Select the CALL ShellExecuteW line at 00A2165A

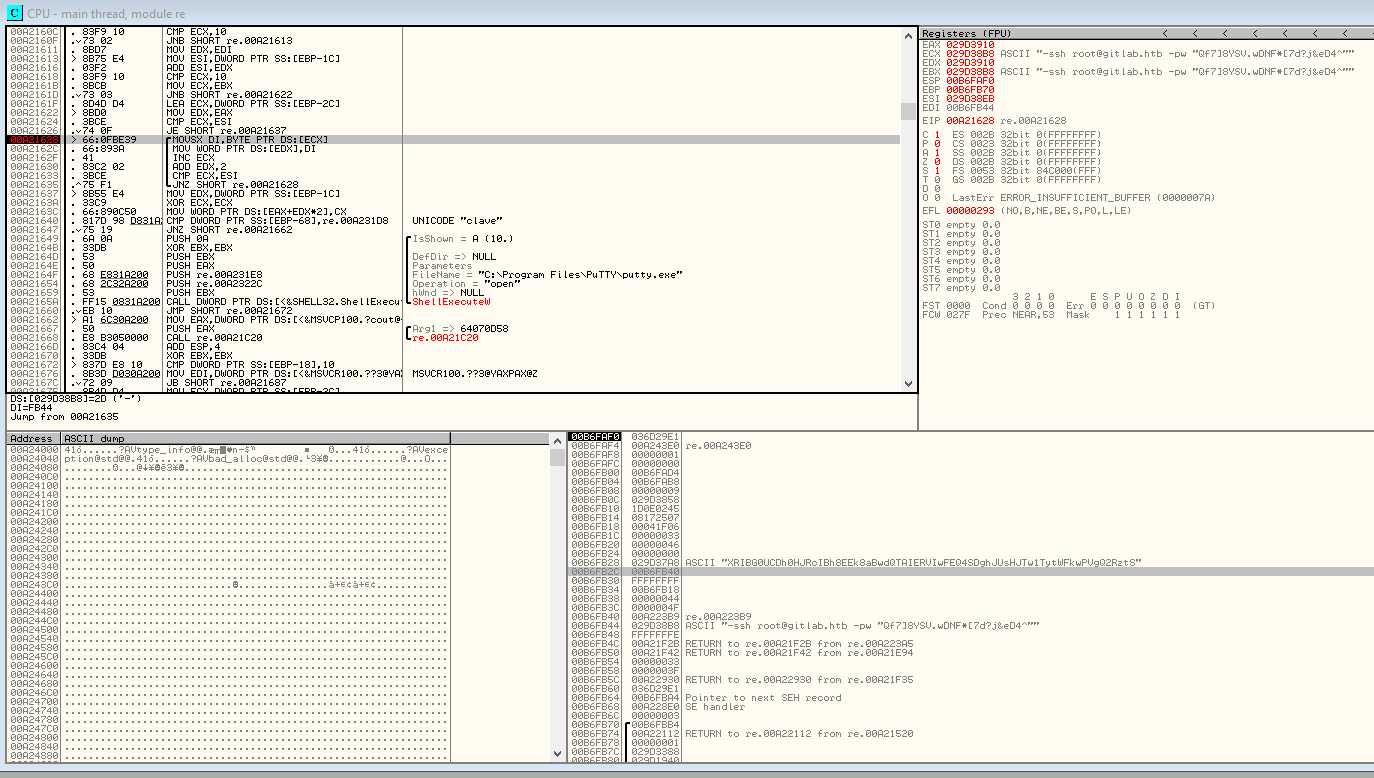coord(238,302)
